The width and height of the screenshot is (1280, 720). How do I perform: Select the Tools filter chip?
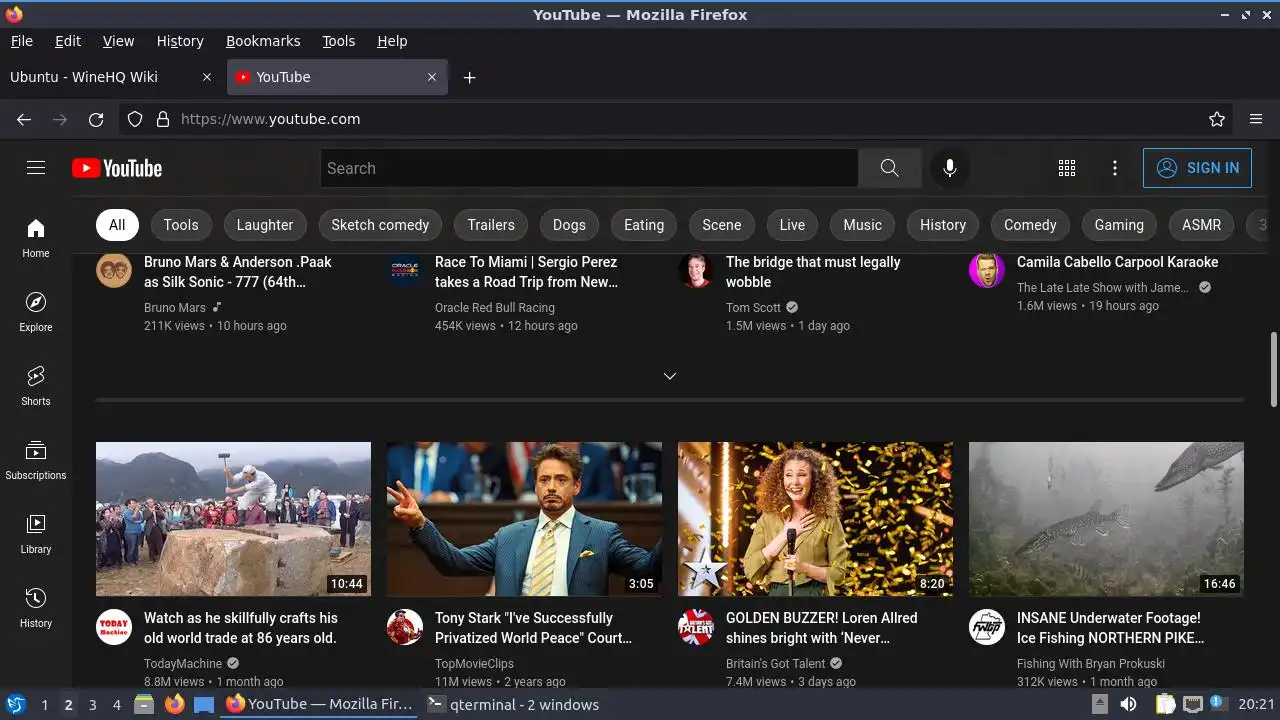(181, 225)
